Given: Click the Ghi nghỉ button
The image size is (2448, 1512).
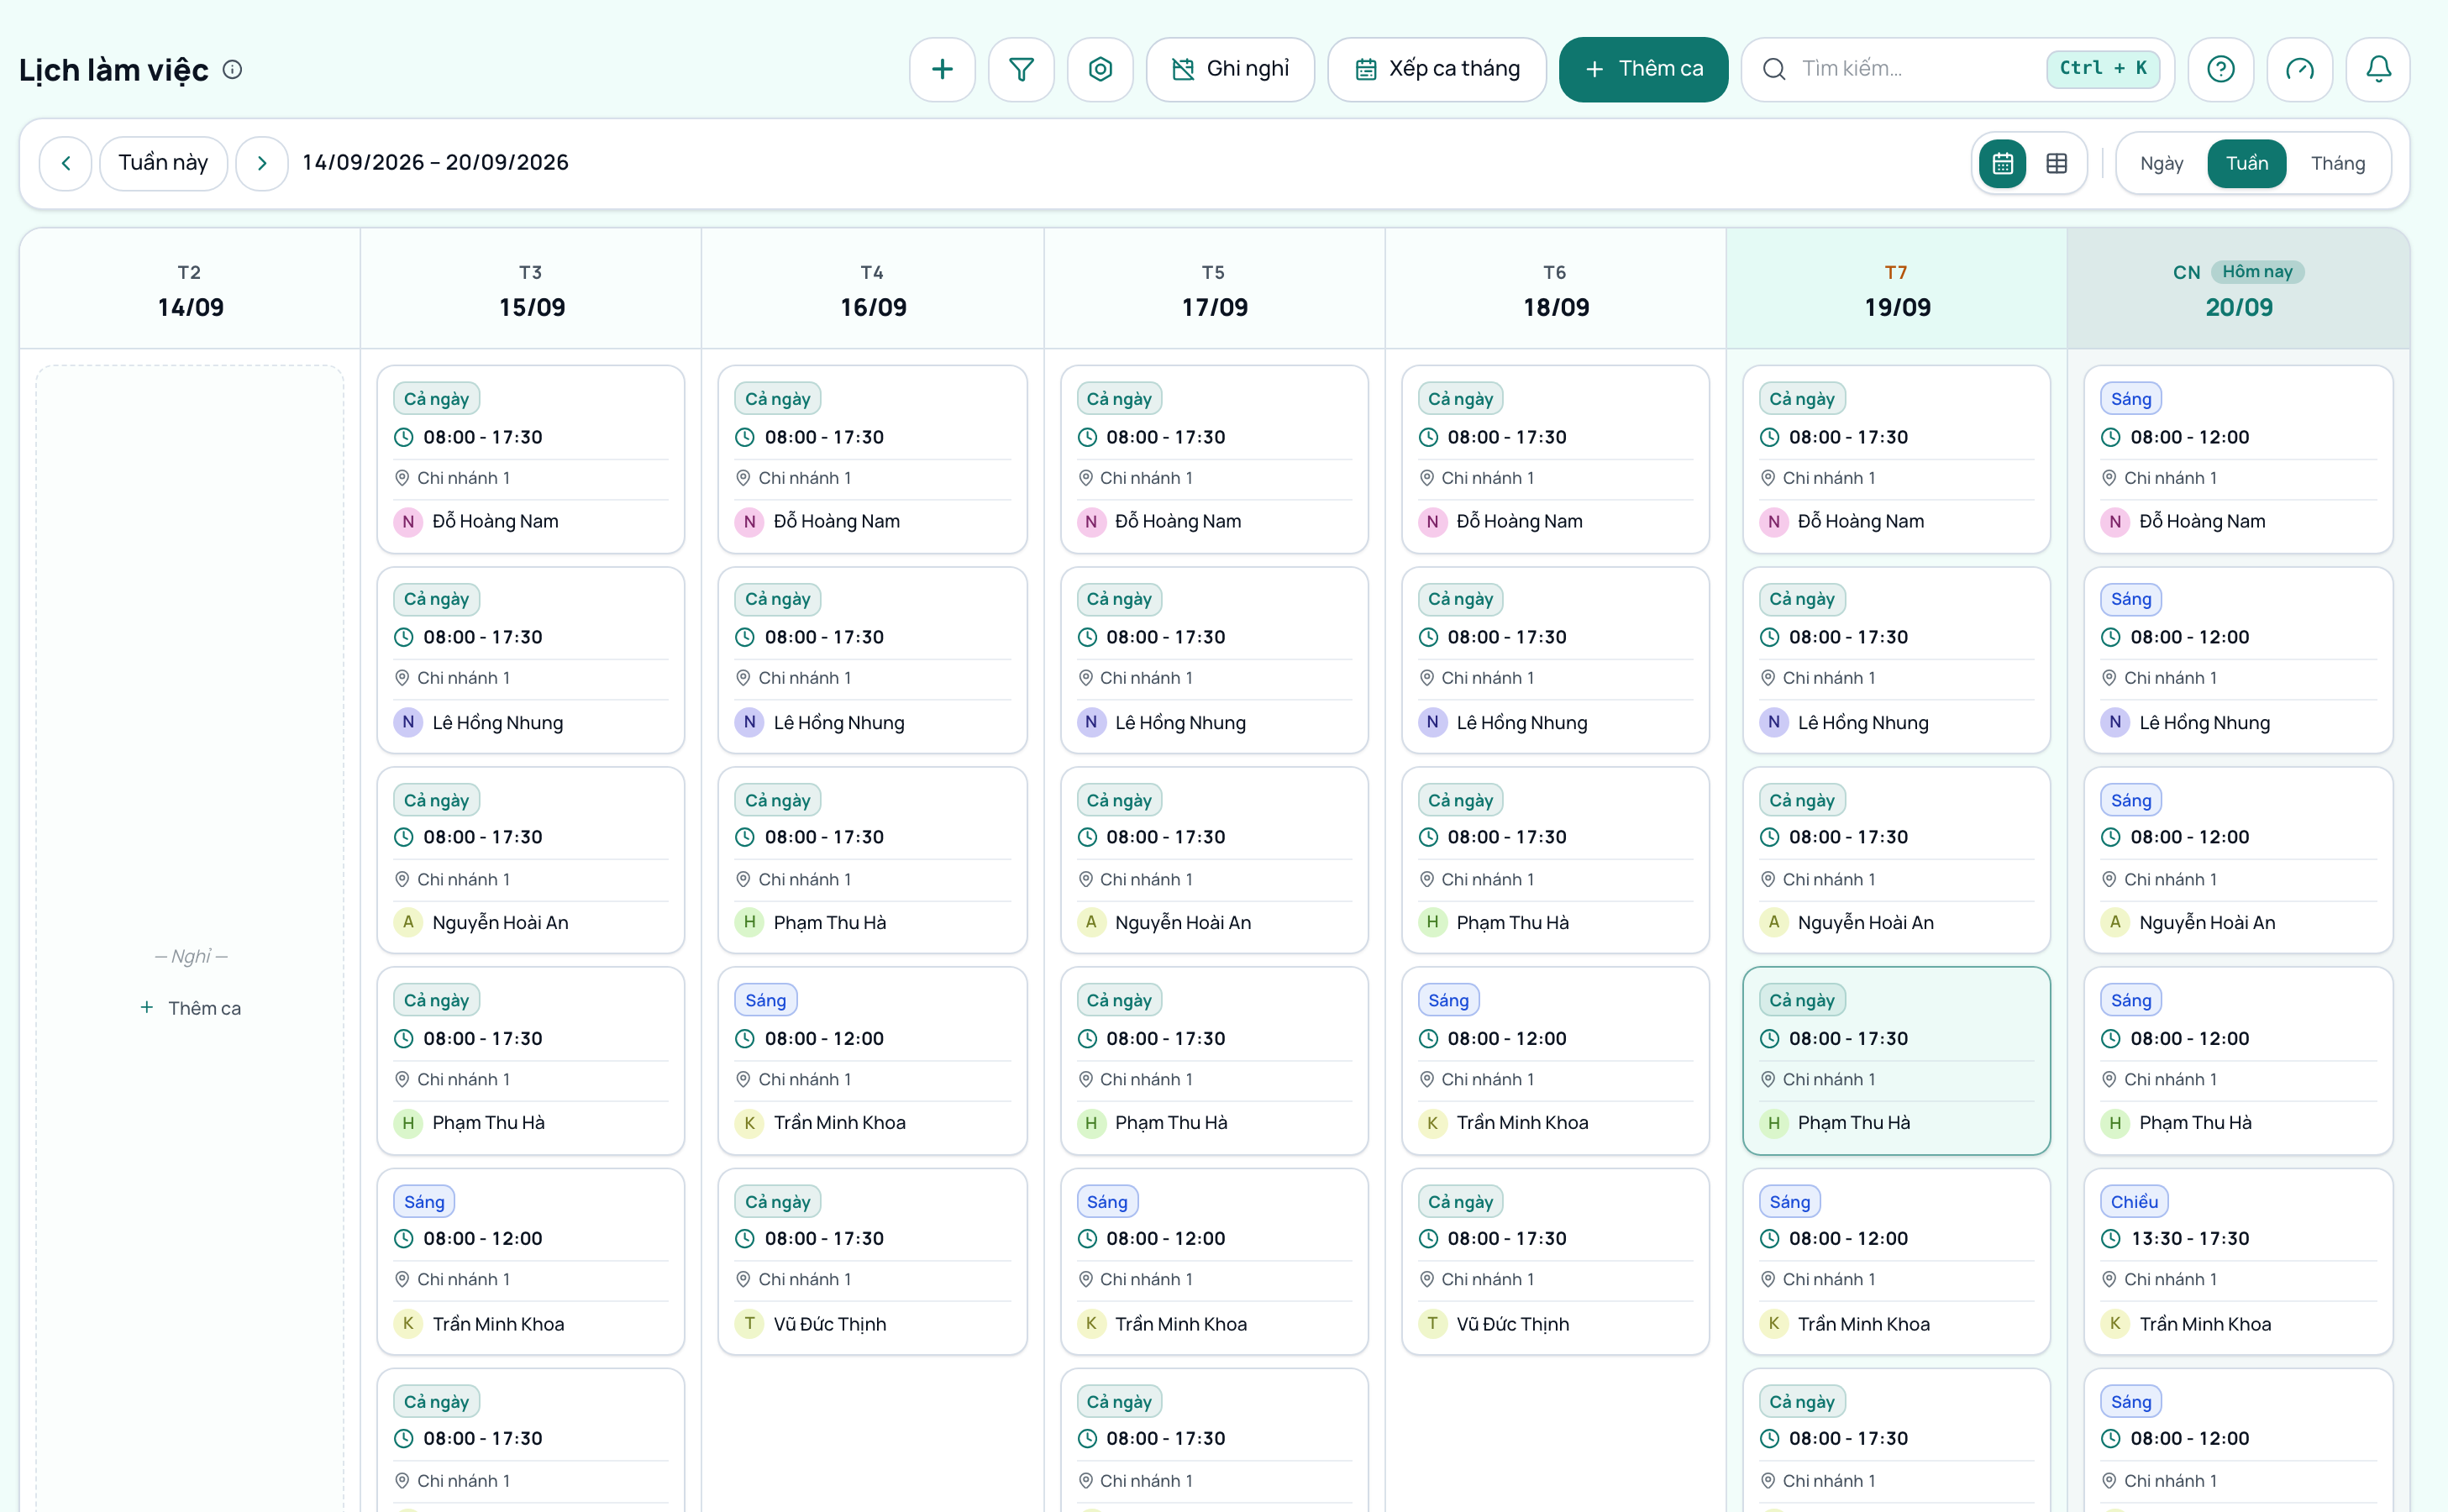Looking at the screenshot, I should coord(1230,69).
